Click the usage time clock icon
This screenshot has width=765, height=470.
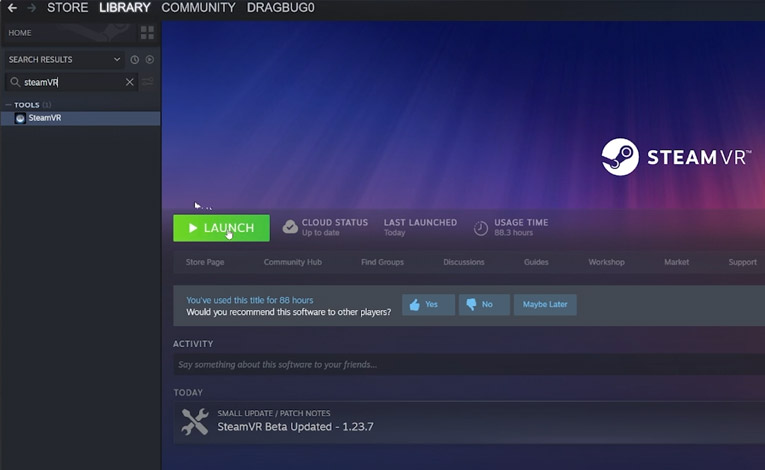coord(481,228)
